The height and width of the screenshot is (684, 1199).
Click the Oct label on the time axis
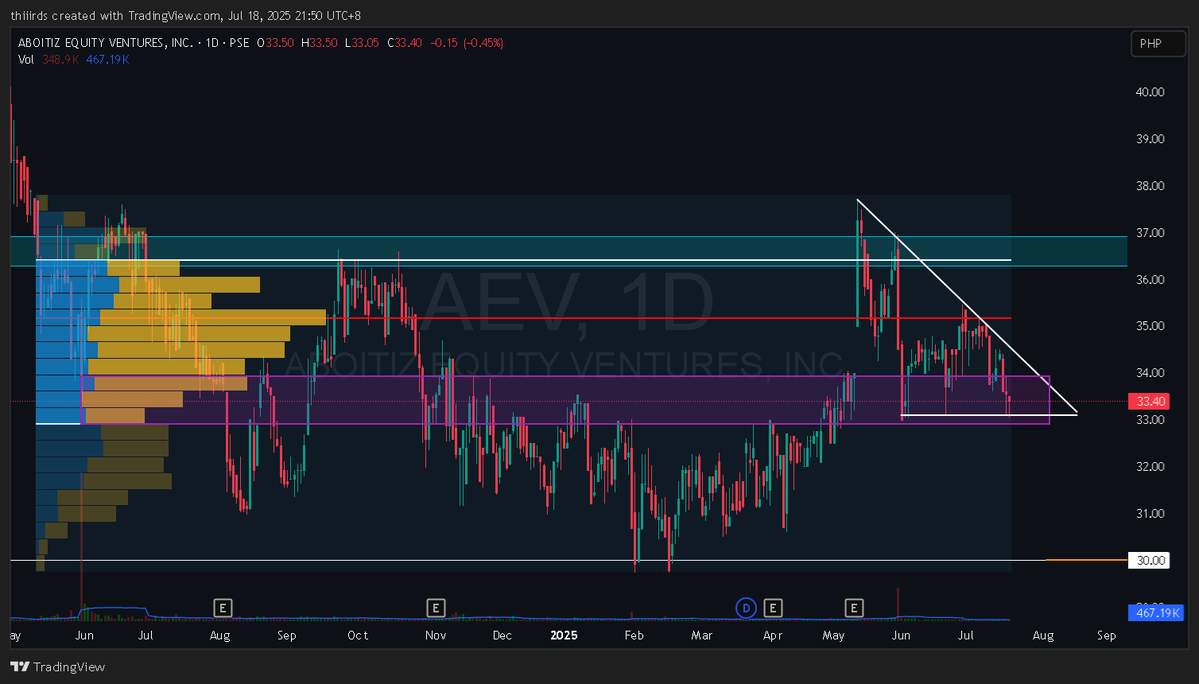pyautogui.click(x=358, y=635)
